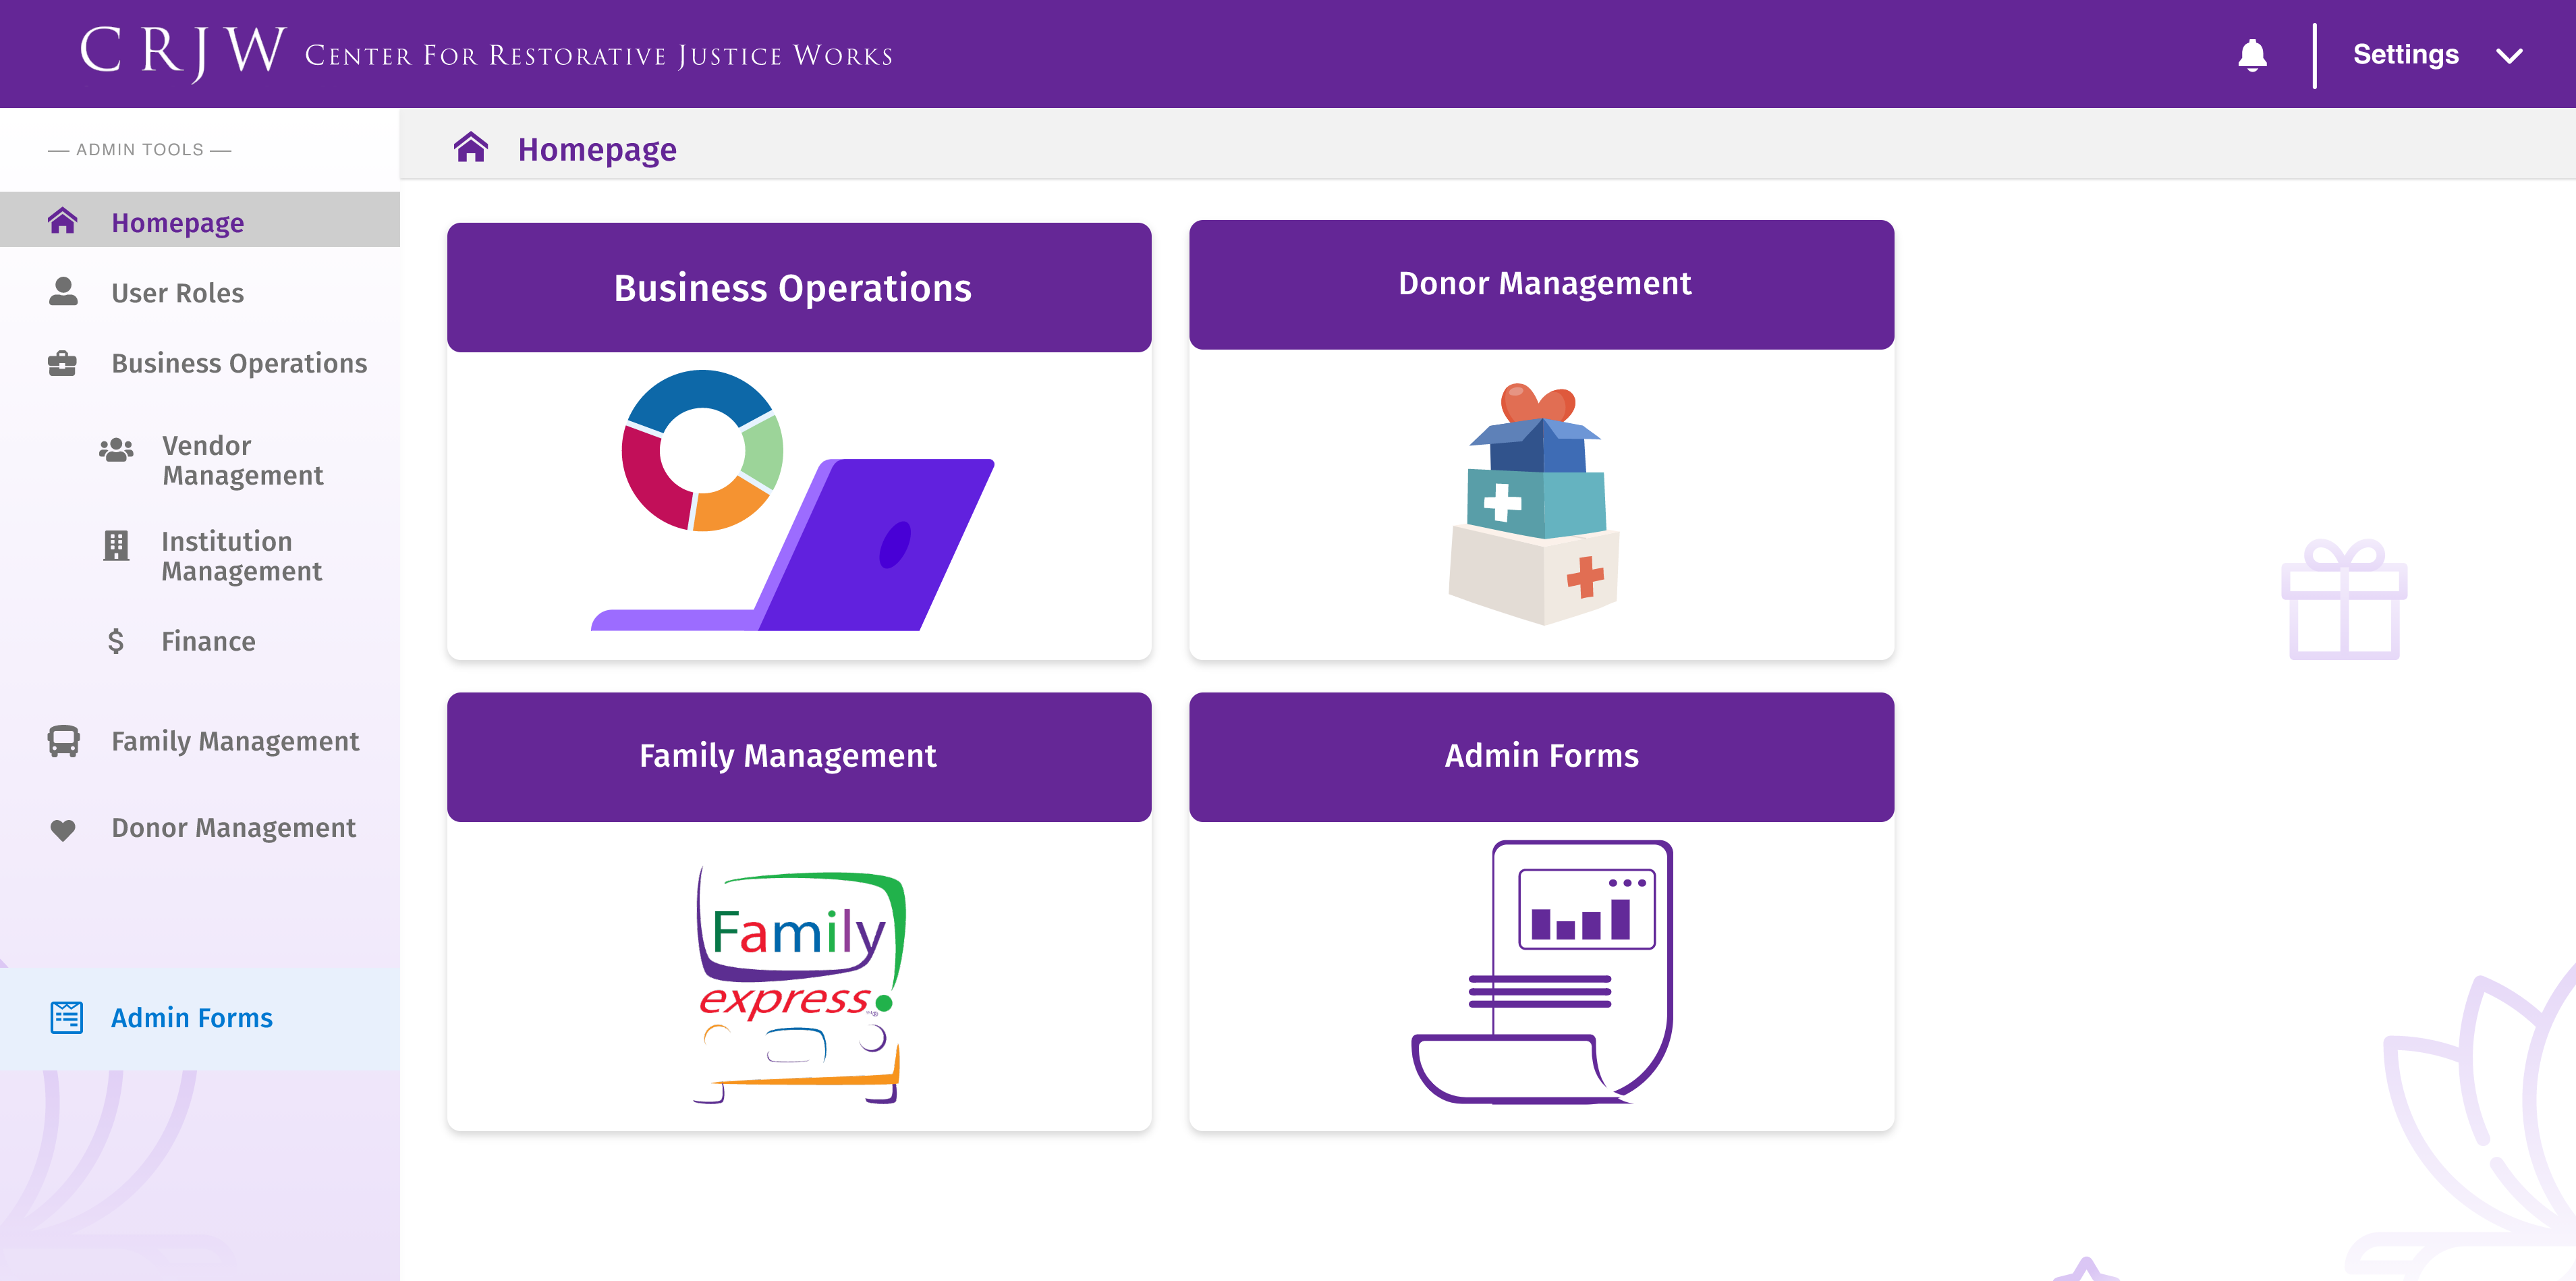The image size is (2576, 1281).
Task: Open the Family Management card header
Action: 798,756
